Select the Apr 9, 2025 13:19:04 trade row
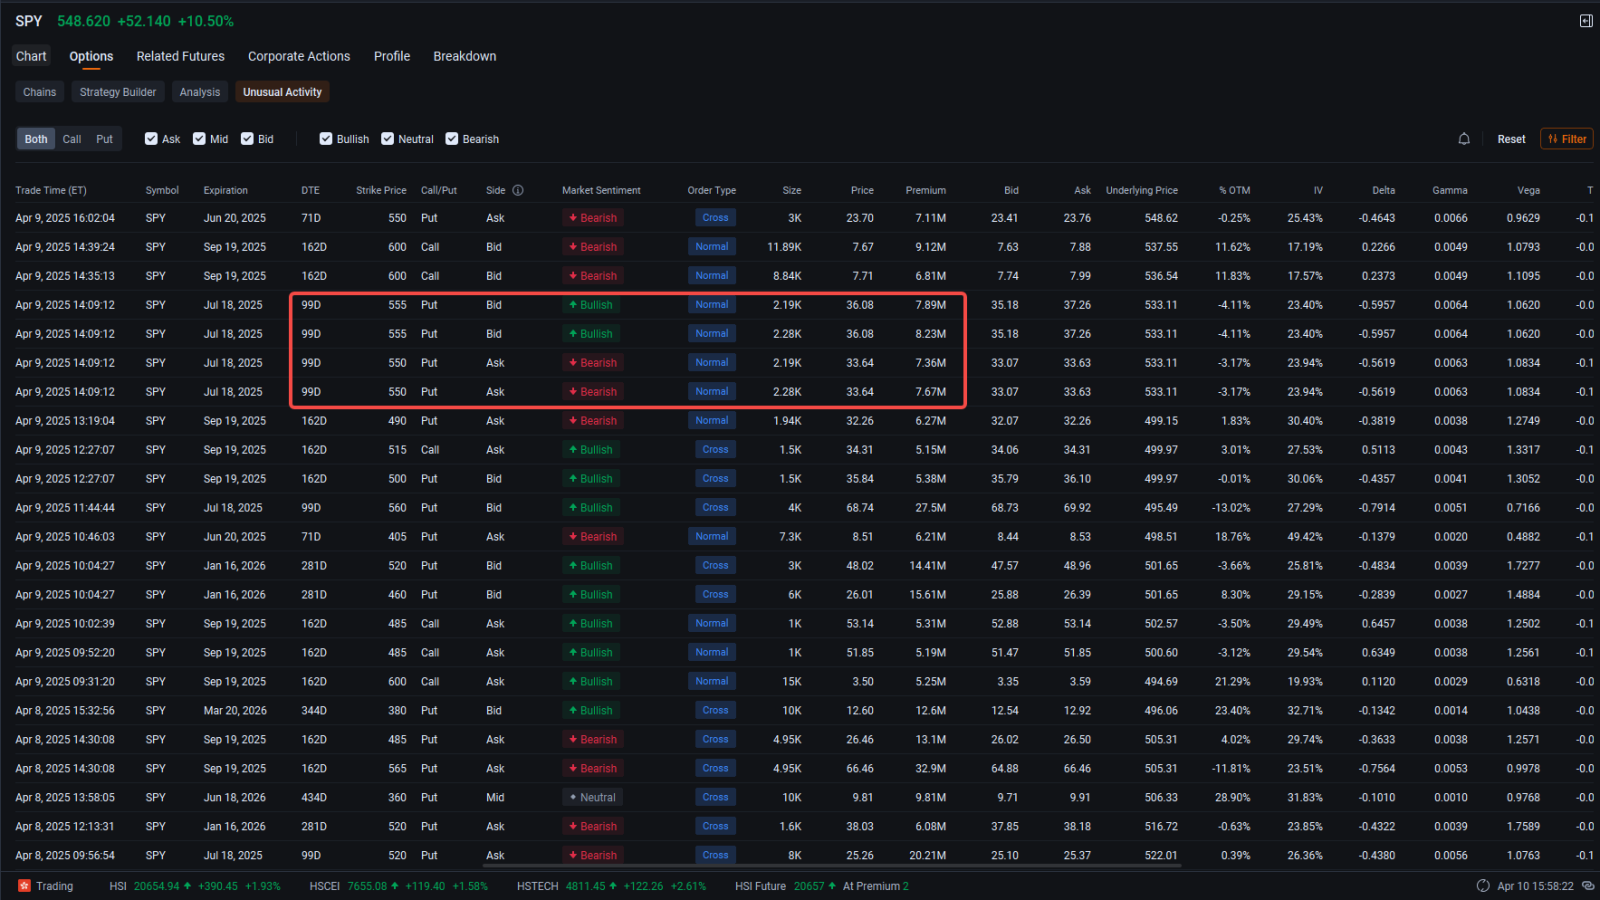This screenshot has height=900, width=1600. click(x=800, y=421)
